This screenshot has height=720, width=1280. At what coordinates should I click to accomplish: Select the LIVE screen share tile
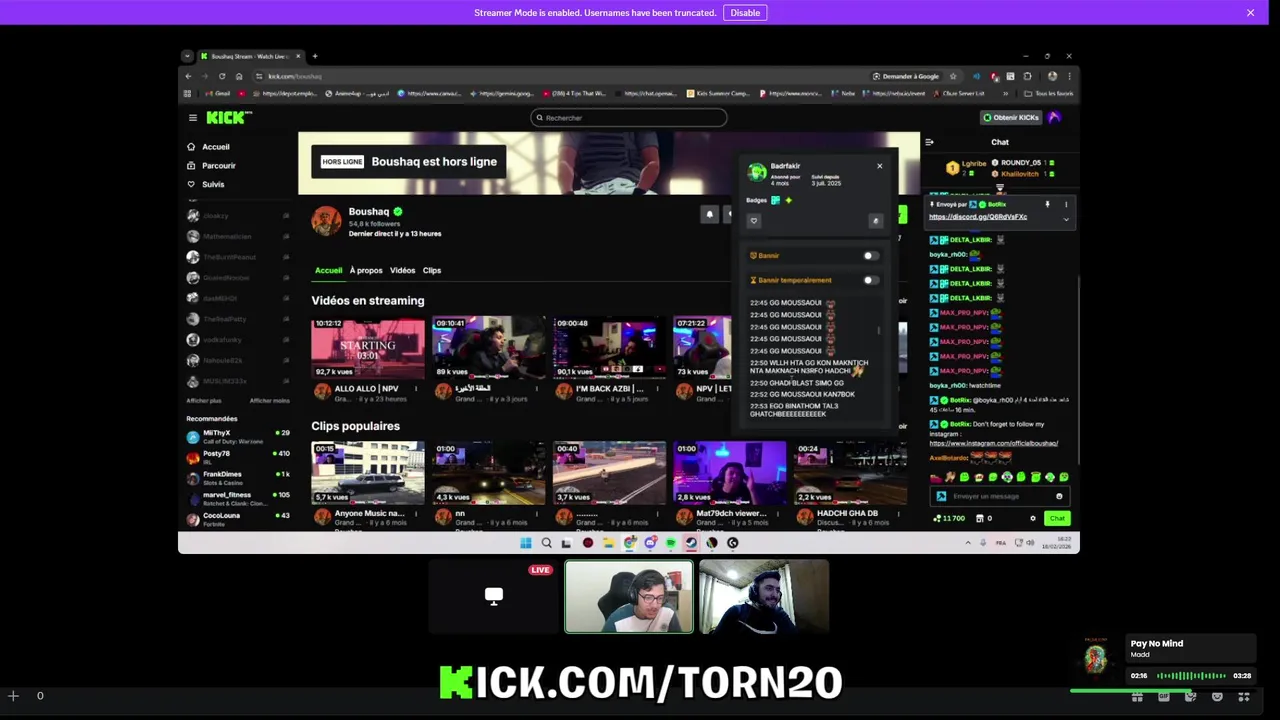(494, 596)
